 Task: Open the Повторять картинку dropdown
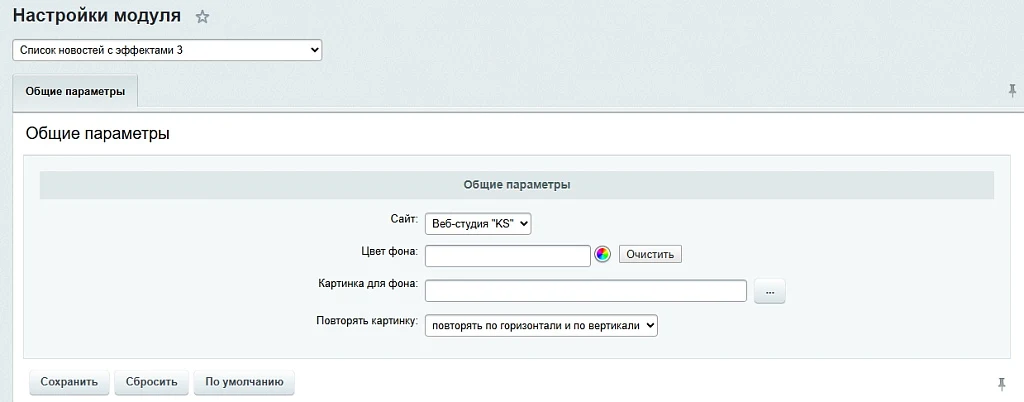(x=541, y=326)
